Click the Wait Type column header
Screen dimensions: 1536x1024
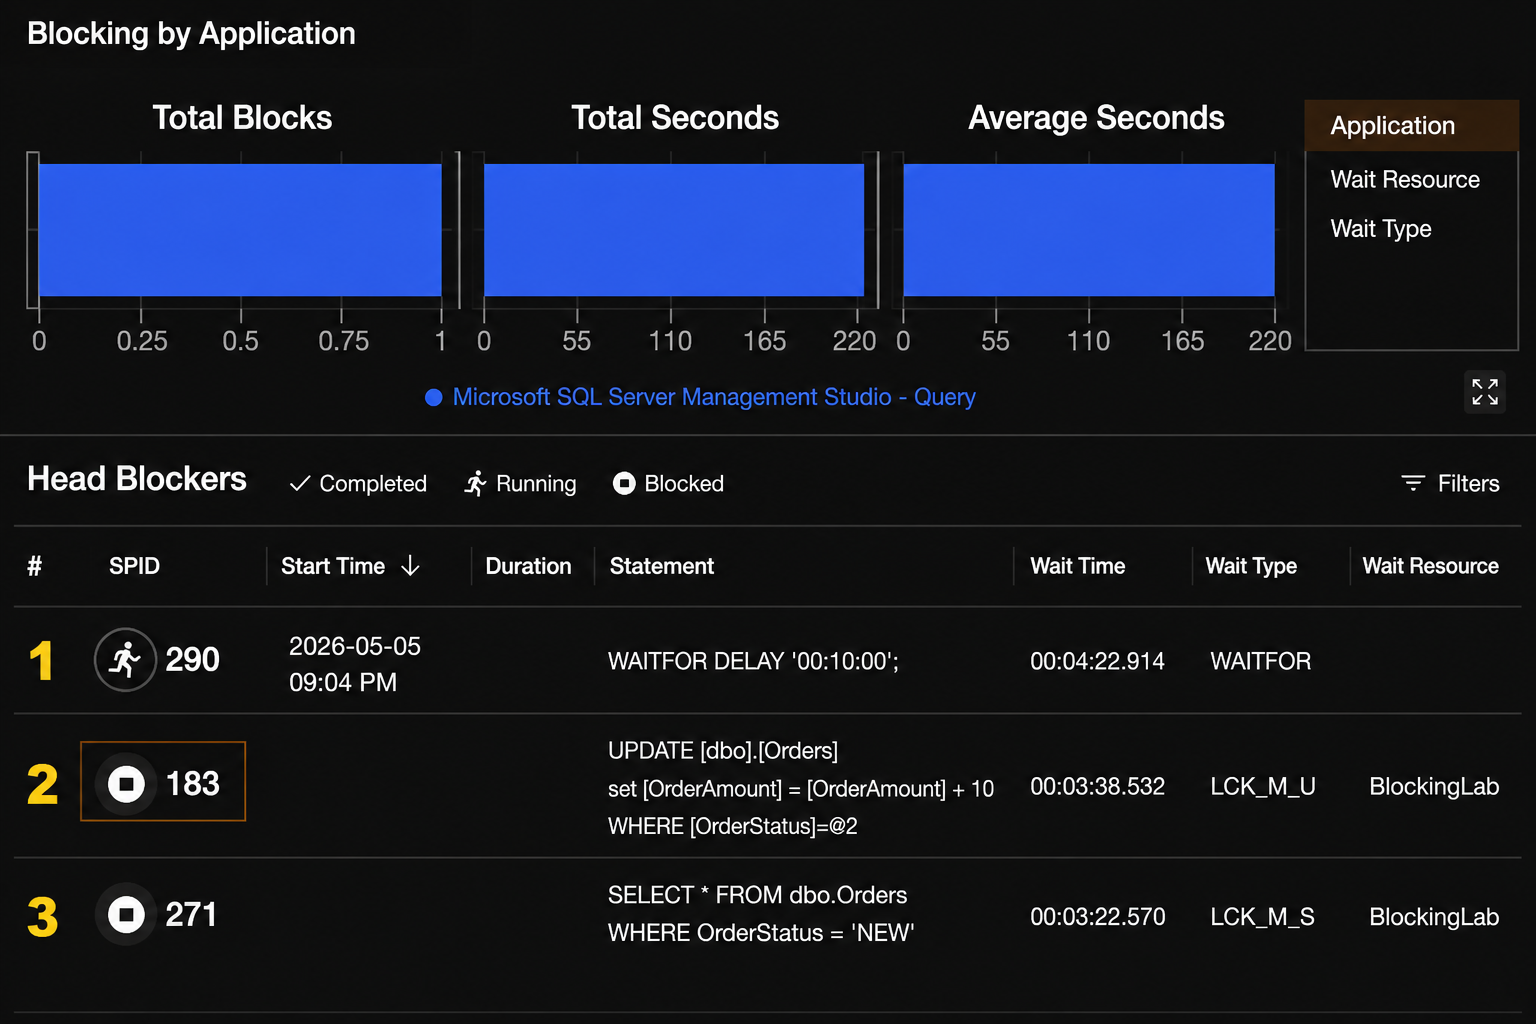1251,566
